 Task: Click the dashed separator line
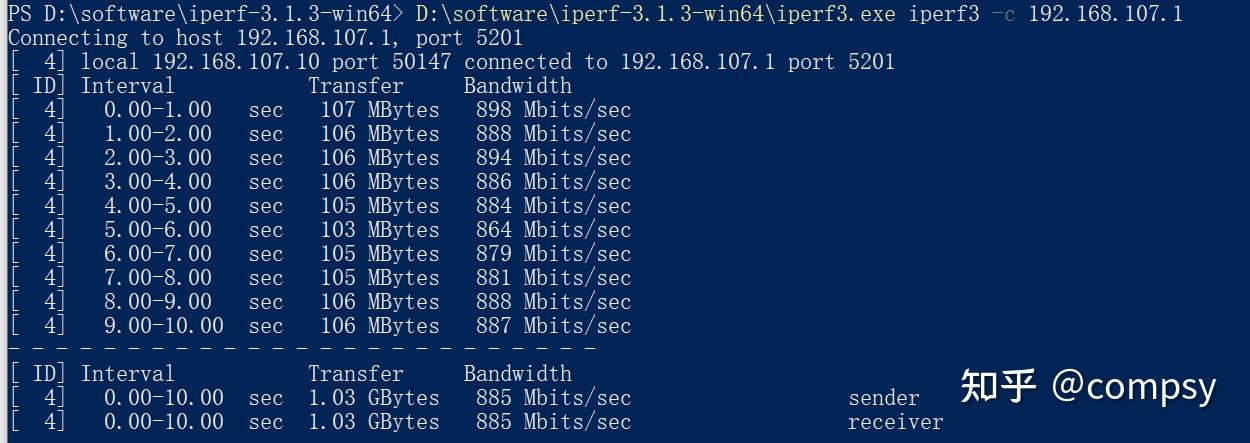pos(302,349)
